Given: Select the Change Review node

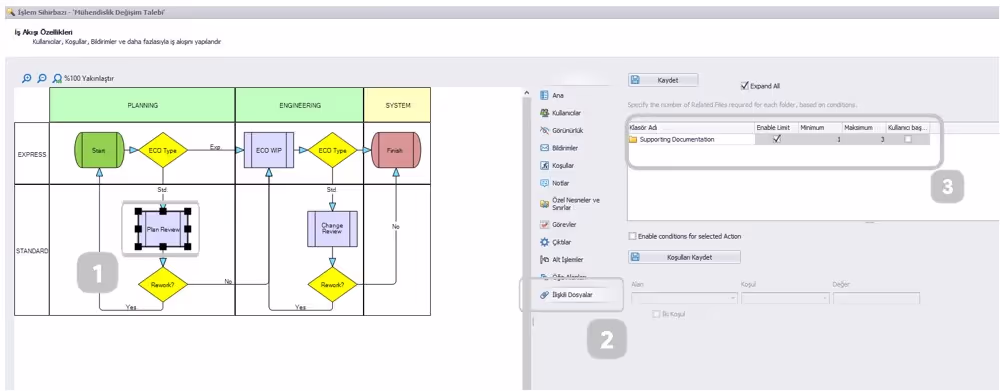Looking at the screenshot, I should click(x=332, y=229).
